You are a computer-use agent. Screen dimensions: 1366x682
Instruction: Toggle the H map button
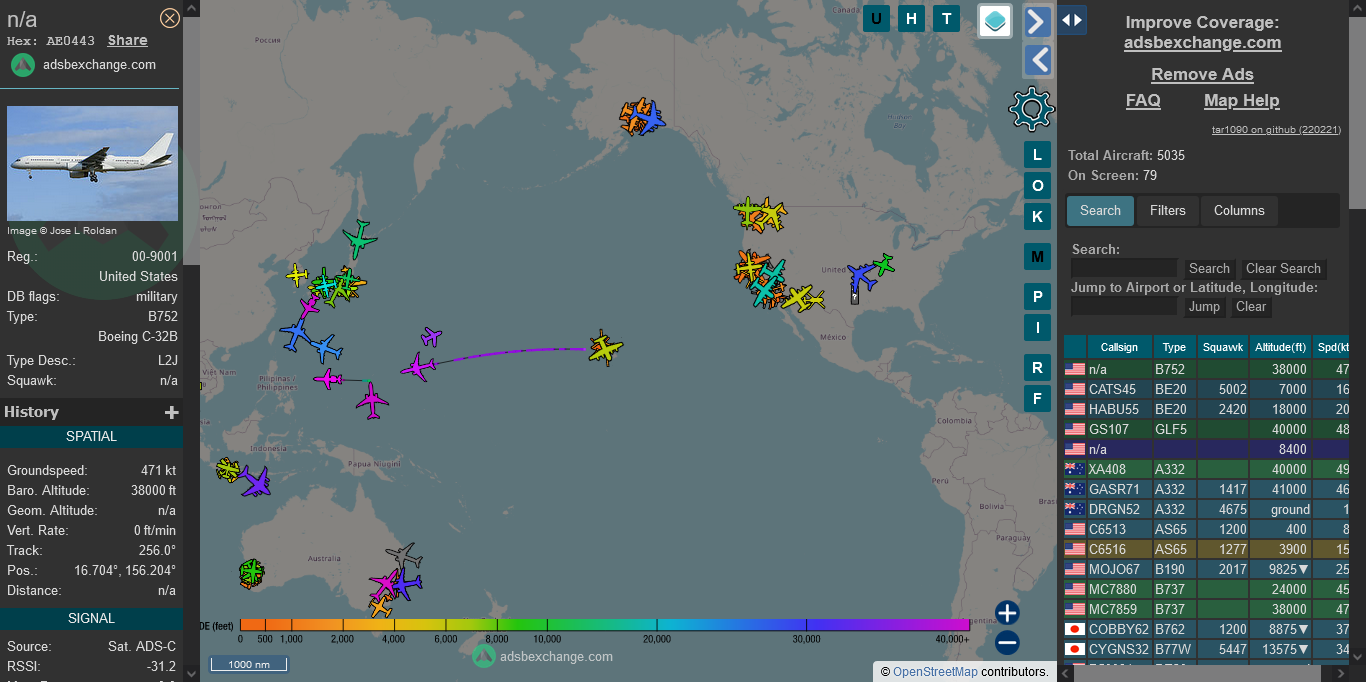(x=911, y=18)
